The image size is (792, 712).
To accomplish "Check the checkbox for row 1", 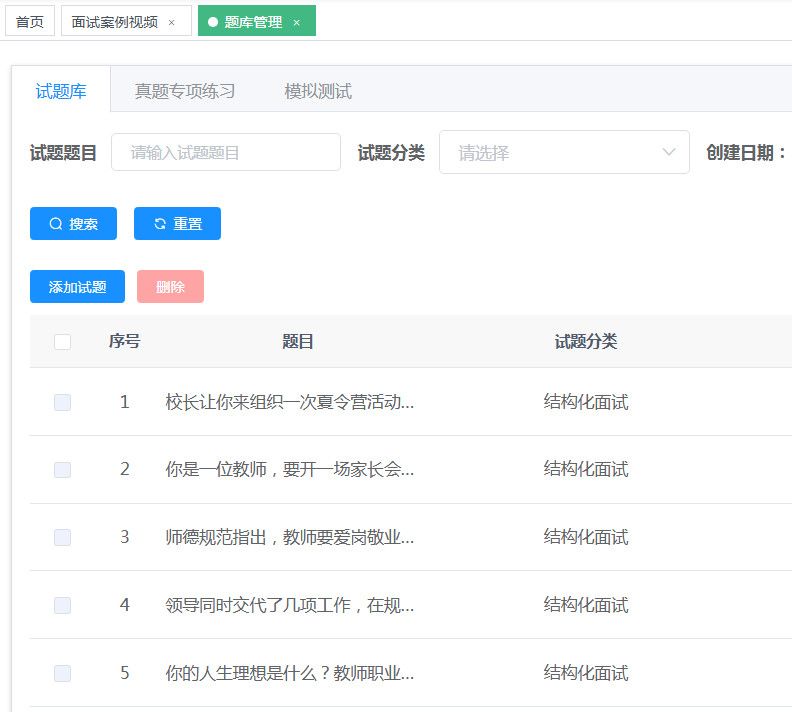I will click(x=62, y=402).
